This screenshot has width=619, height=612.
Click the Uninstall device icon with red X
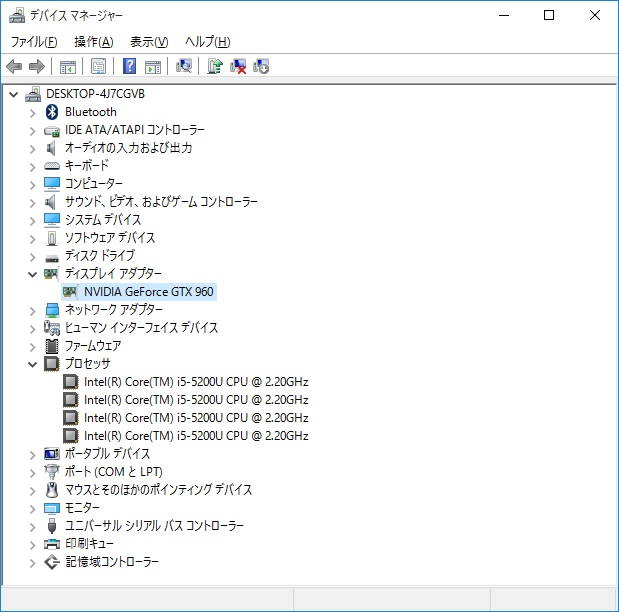(238, 67)
